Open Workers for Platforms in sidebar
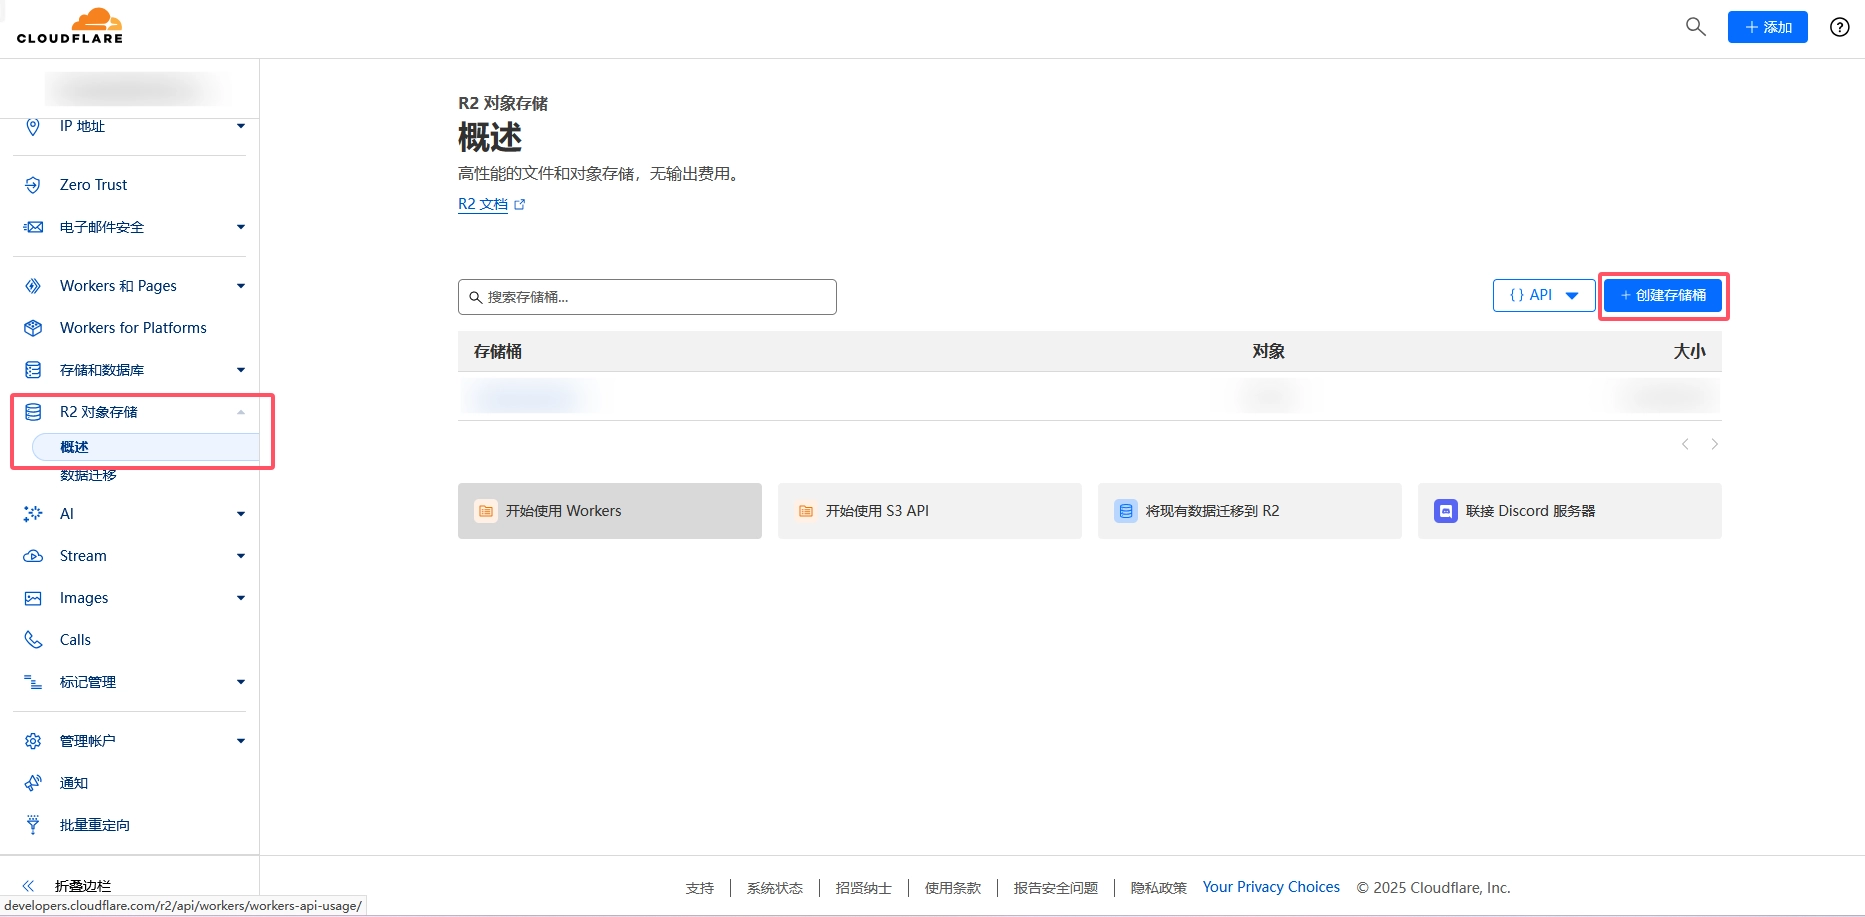 click(132, 328)
